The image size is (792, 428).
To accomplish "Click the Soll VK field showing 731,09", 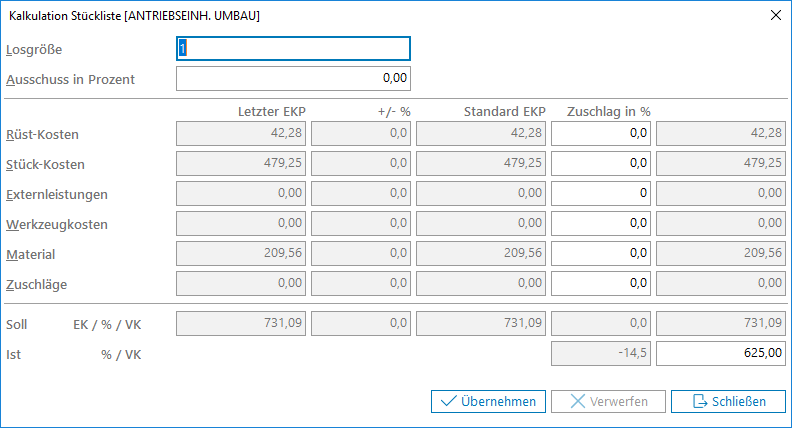I will 721,323.
